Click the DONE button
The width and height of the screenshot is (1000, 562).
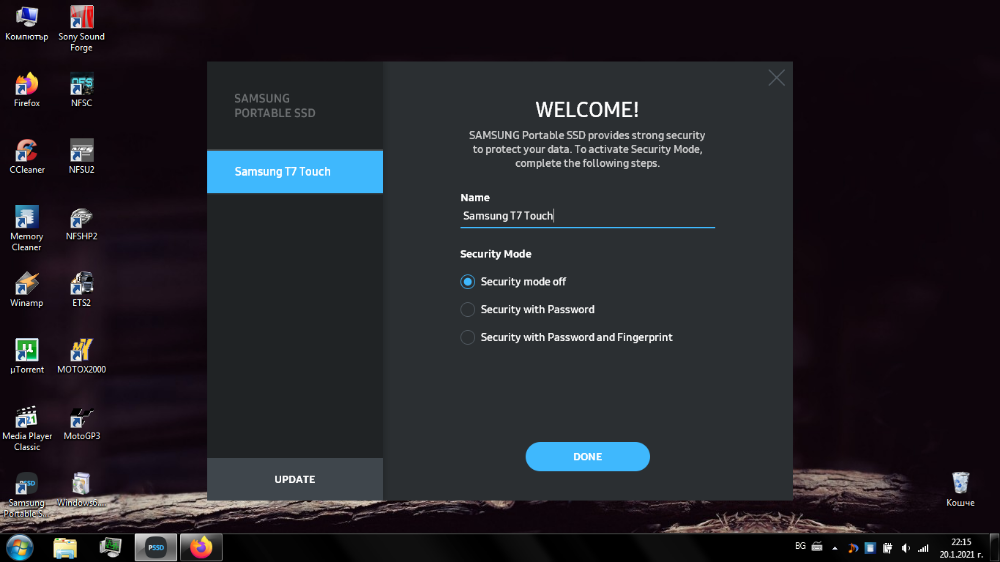(587, 457)
